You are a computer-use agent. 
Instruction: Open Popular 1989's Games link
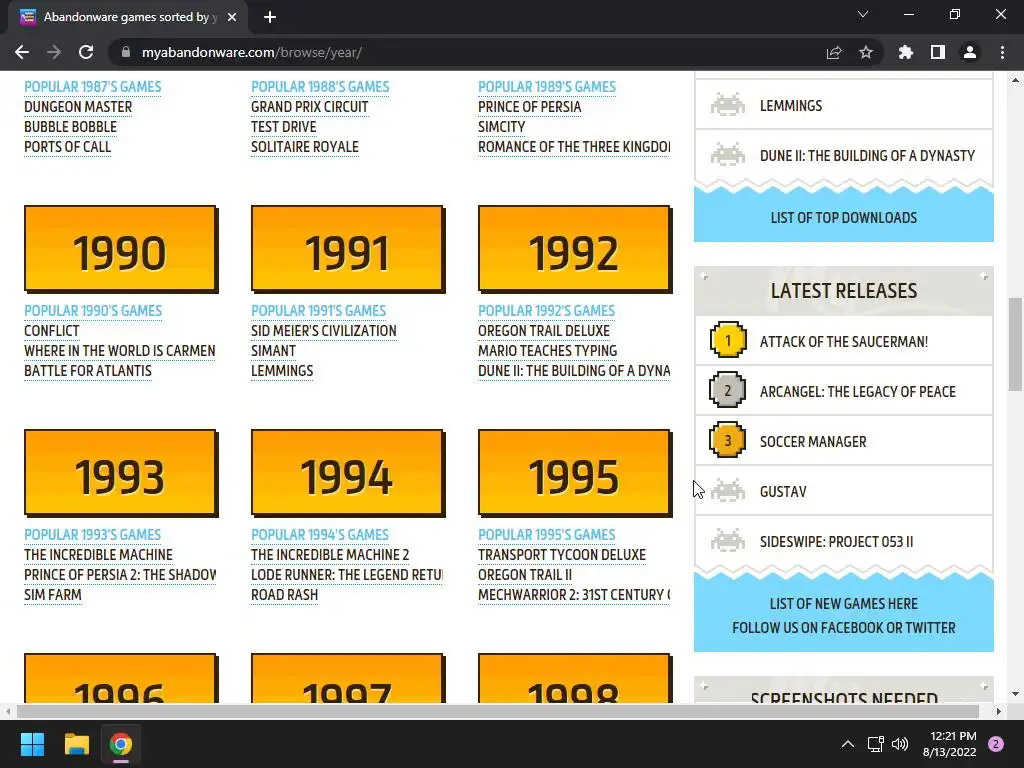click(547, 87)
